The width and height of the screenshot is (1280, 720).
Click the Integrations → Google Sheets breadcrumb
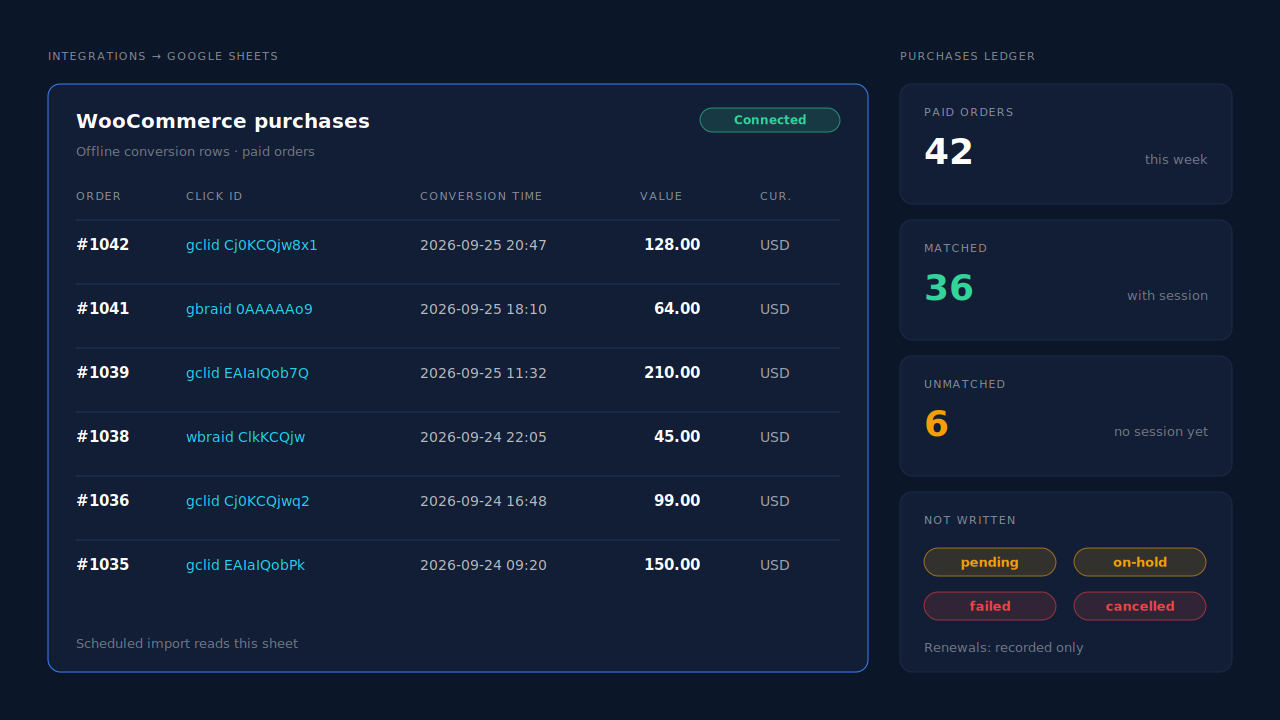[x=163, y=56]
